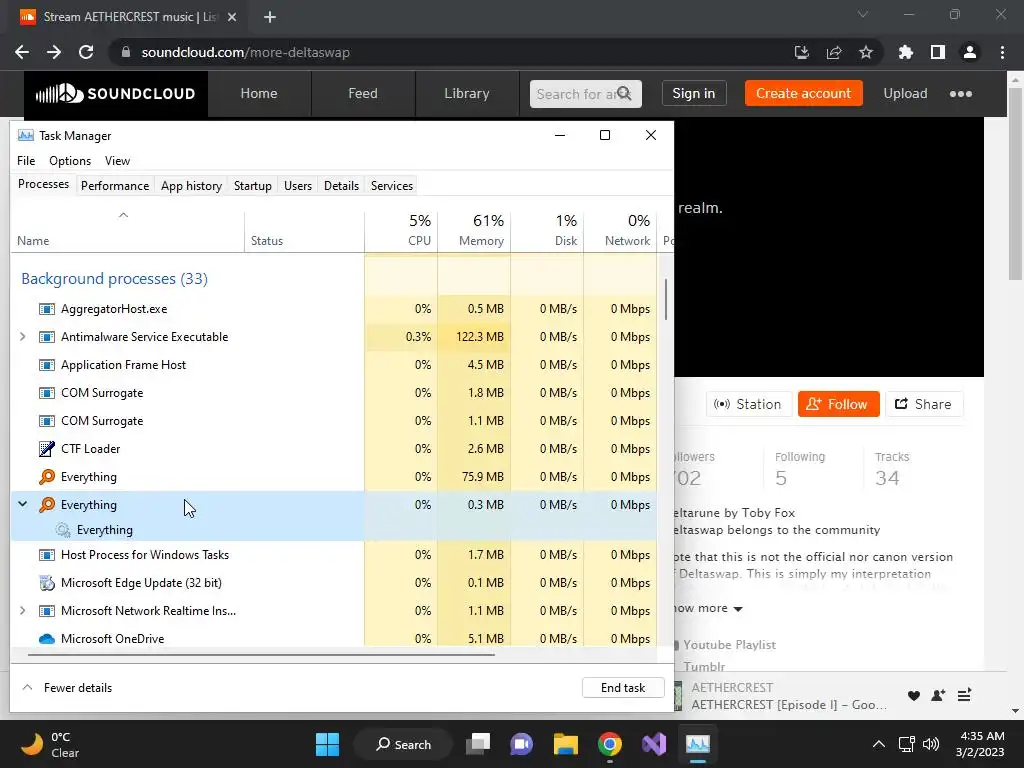The height and width of the screenshot is (768, 1024).
Task: Click the Task Manager horizontal scrollbar
Action: [261, 654]
